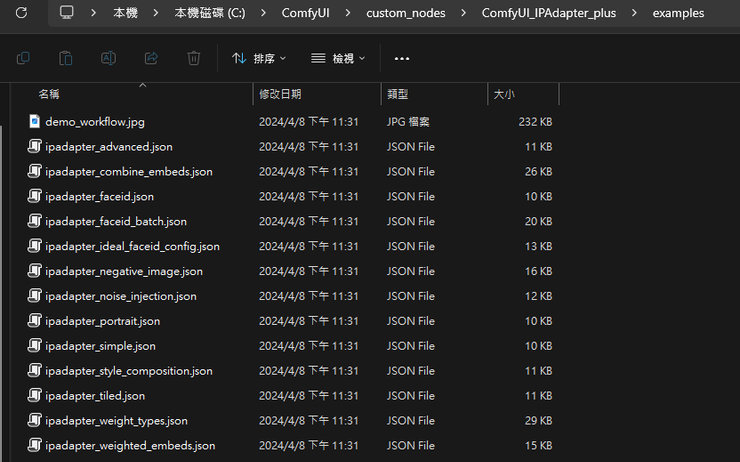Click the share icon in toolbar

pyautogui.click(x=151, y=59)
